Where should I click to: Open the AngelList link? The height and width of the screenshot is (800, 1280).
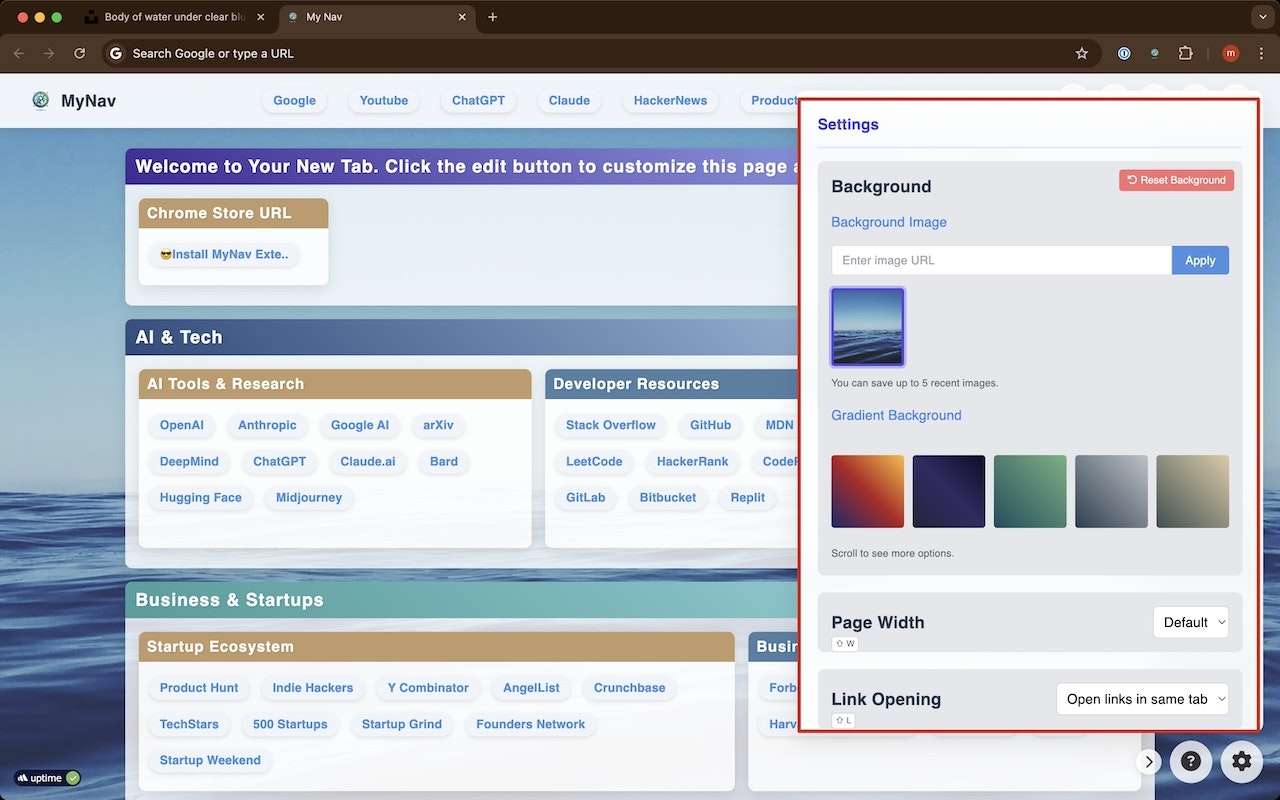pyautogui.click(x=532, y=688)
